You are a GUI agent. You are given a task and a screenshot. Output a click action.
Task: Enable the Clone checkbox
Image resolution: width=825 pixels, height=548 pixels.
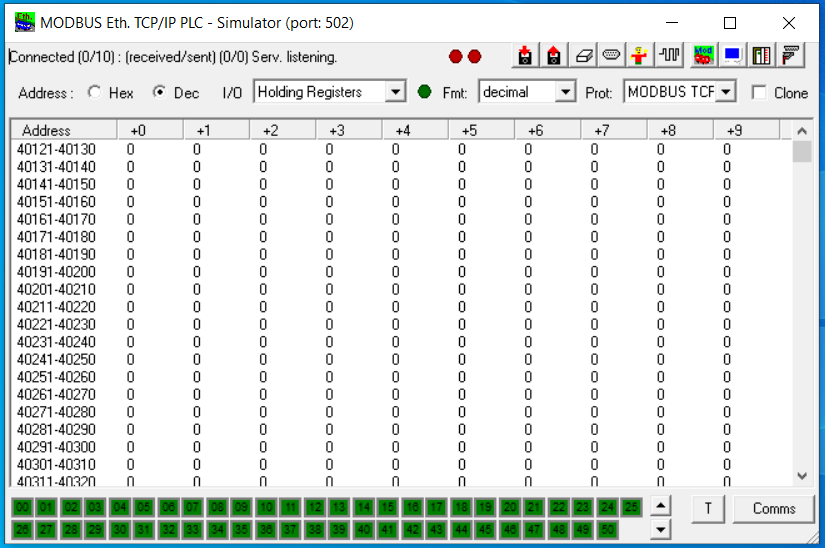click(x=759, y=93)
